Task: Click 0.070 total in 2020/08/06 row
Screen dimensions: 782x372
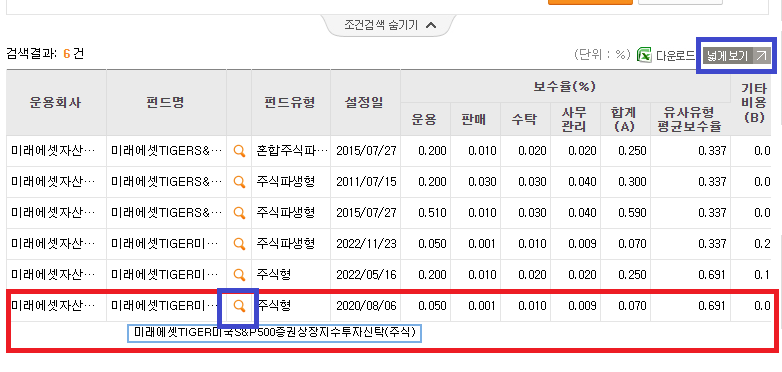Action: [x=632, y=306]
